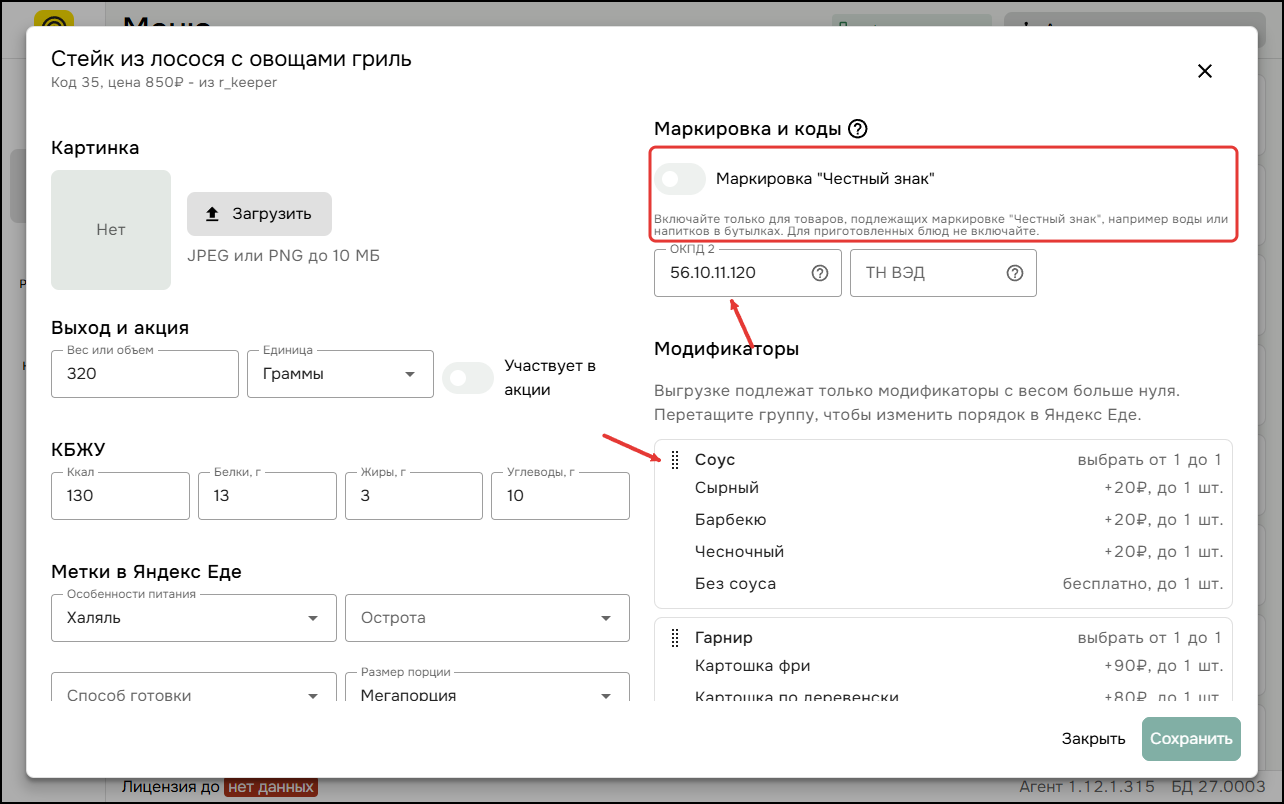Expand the Острота dropdown
Viewport: 1284px width, 804px height.
click(487, 618)
